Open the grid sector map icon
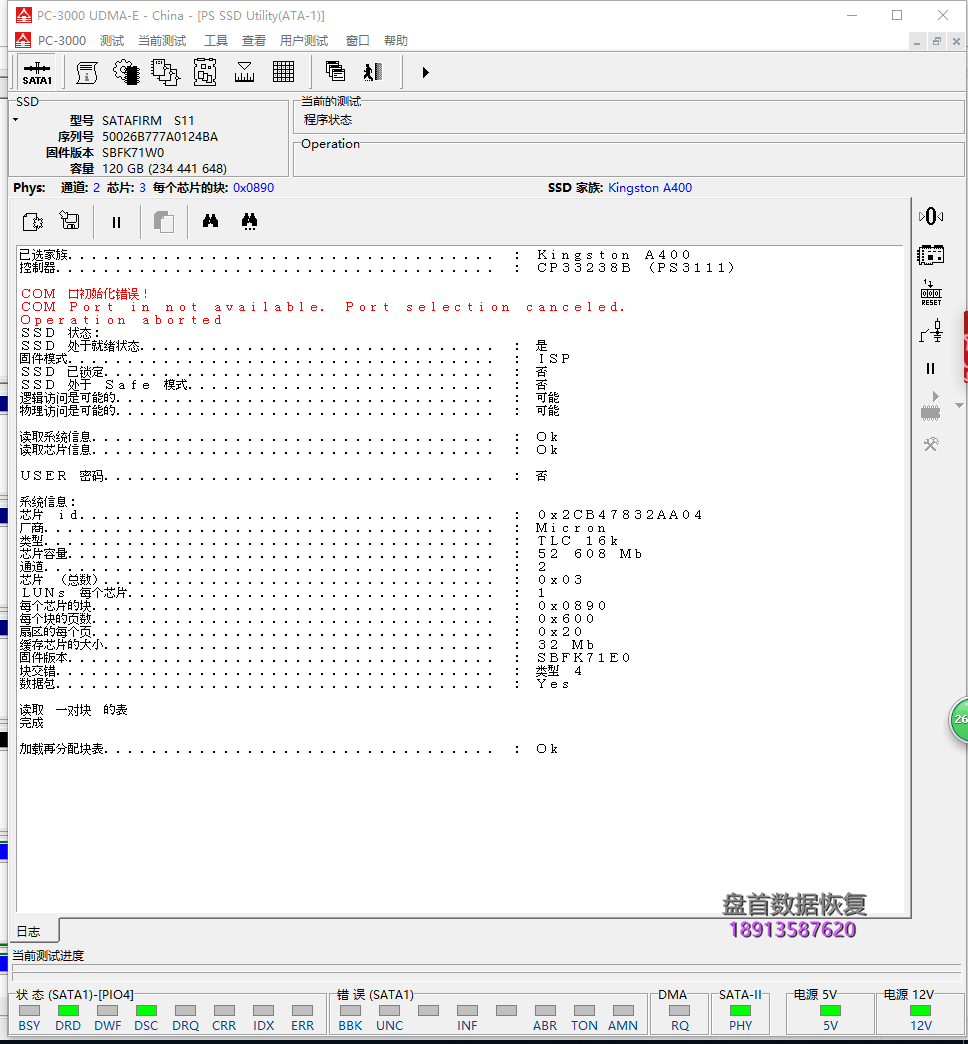Screen dimensions: 968x1044 [x=284, y=72]
